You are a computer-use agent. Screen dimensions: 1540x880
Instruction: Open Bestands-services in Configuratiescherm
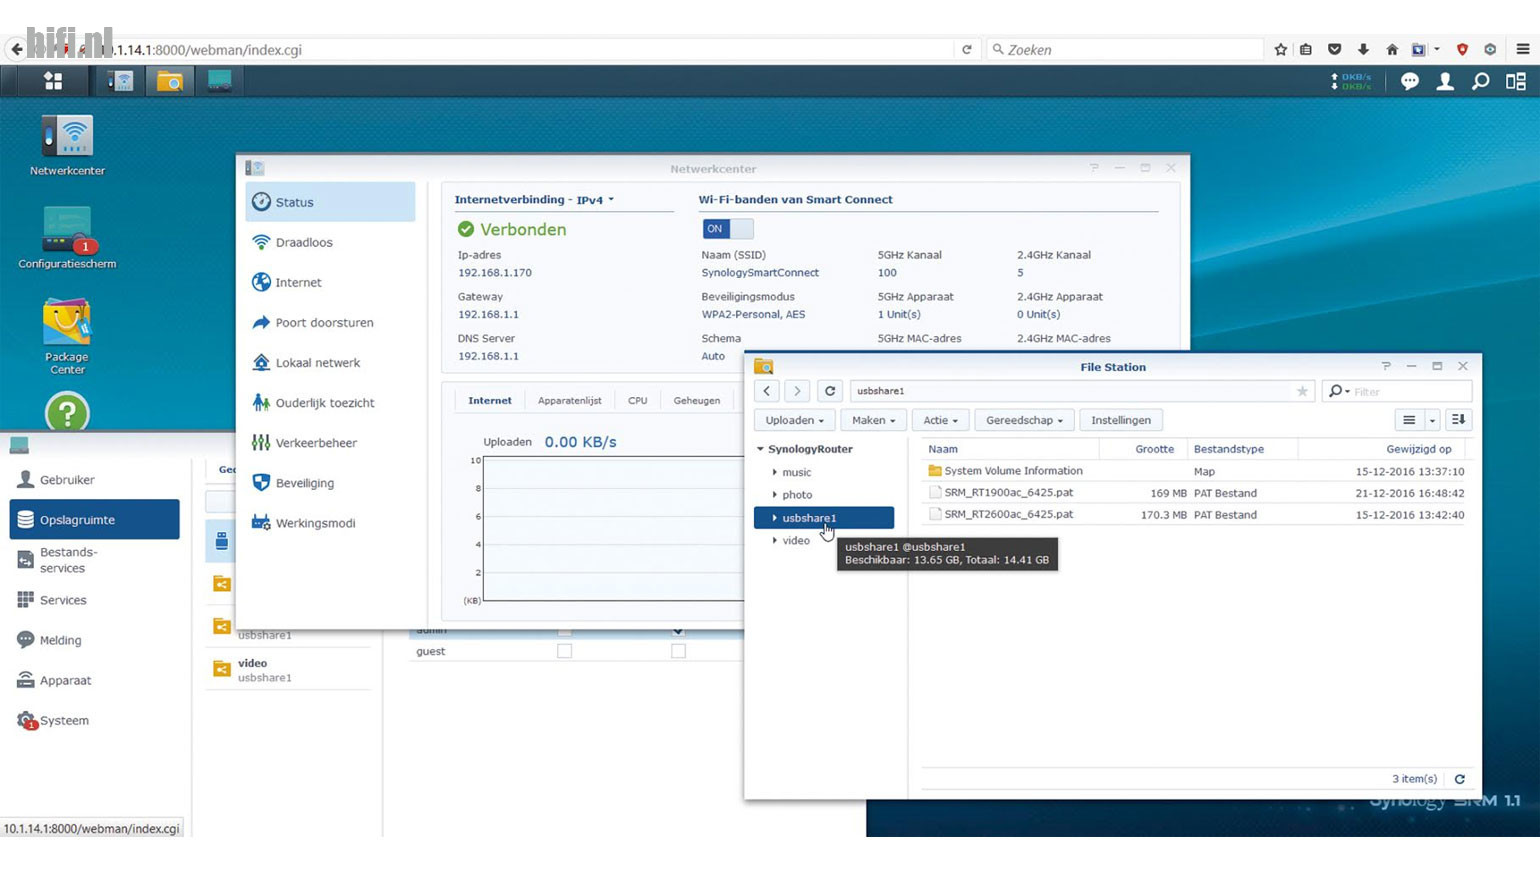pyautogui.click(x=95, y=560)
